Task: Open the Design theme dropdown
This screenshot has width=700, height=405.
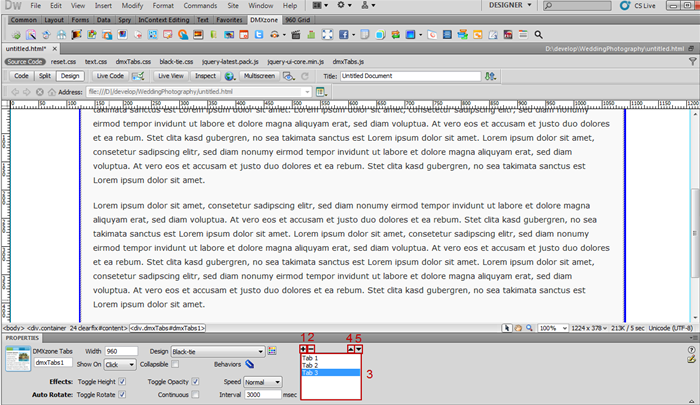Action: coord(261,352)
